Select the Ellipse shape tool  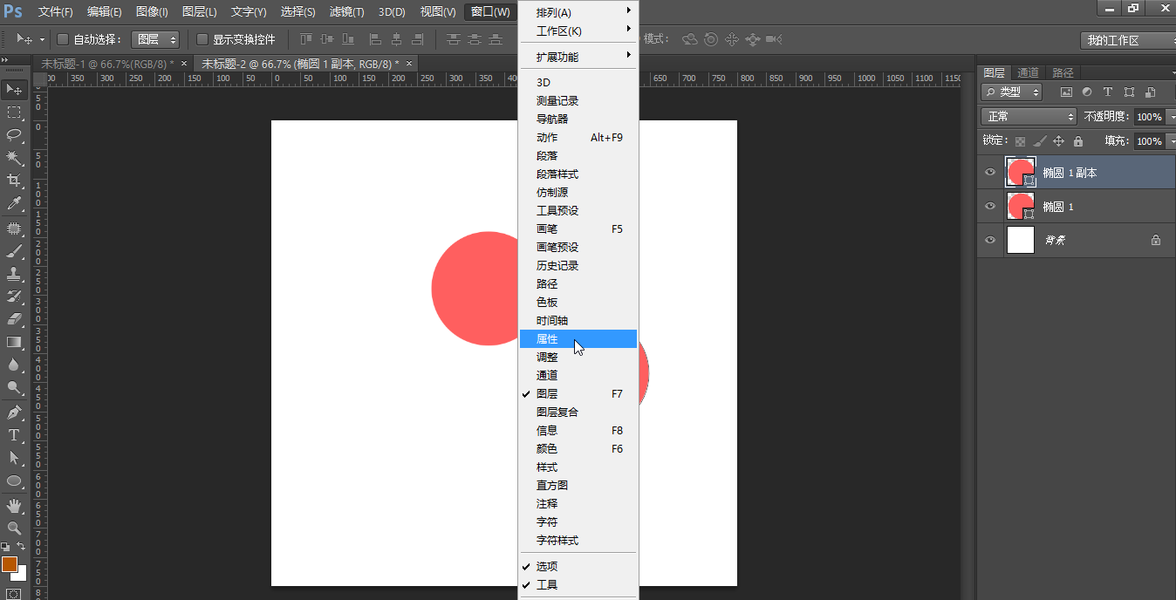coord(14,480)
